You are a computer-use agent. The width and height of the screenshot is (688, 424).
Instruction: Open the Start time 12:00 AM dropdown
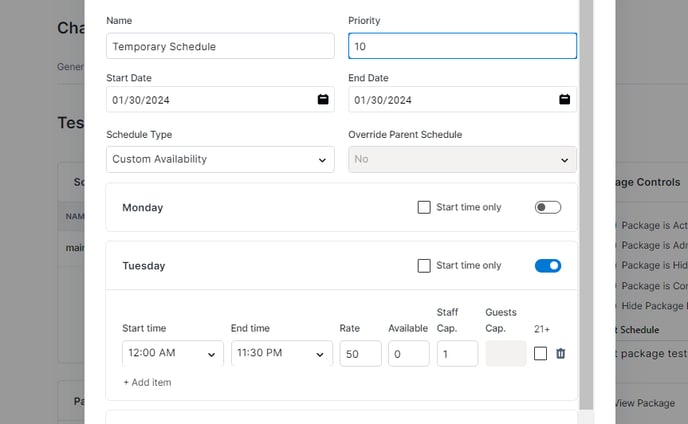[173, 353]
